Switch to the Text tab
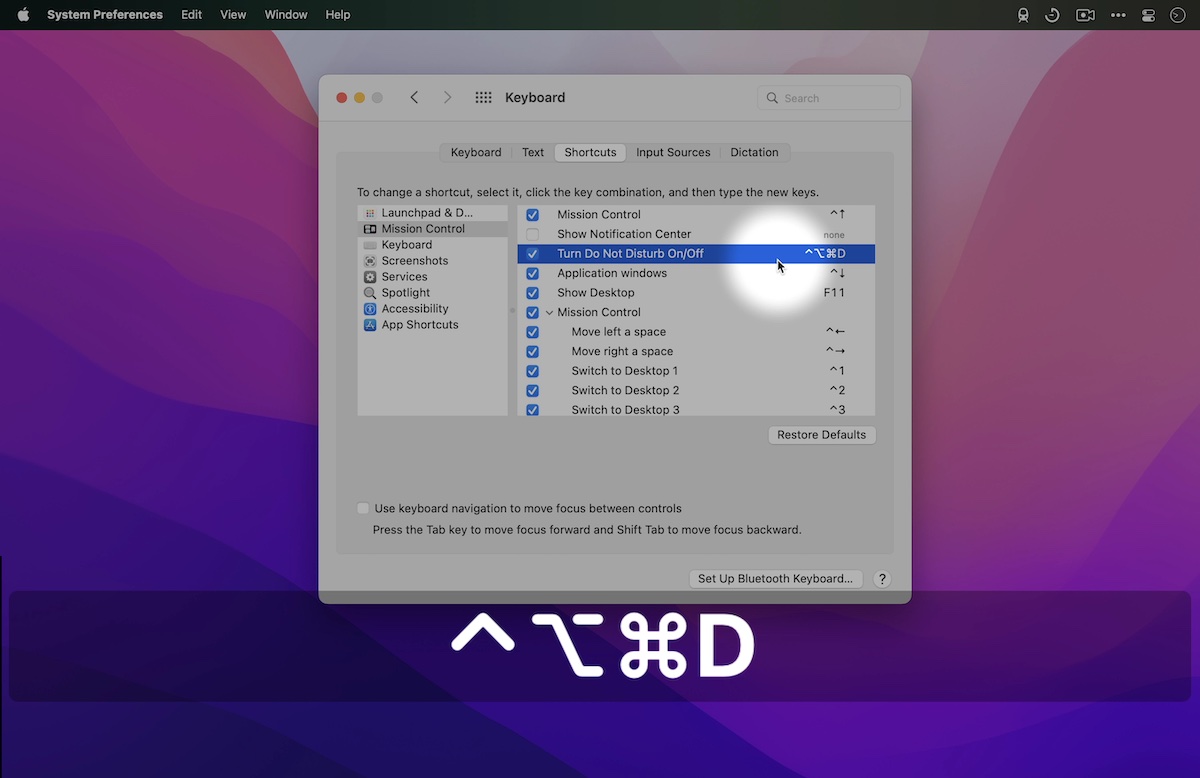 [x=533, y=152]
